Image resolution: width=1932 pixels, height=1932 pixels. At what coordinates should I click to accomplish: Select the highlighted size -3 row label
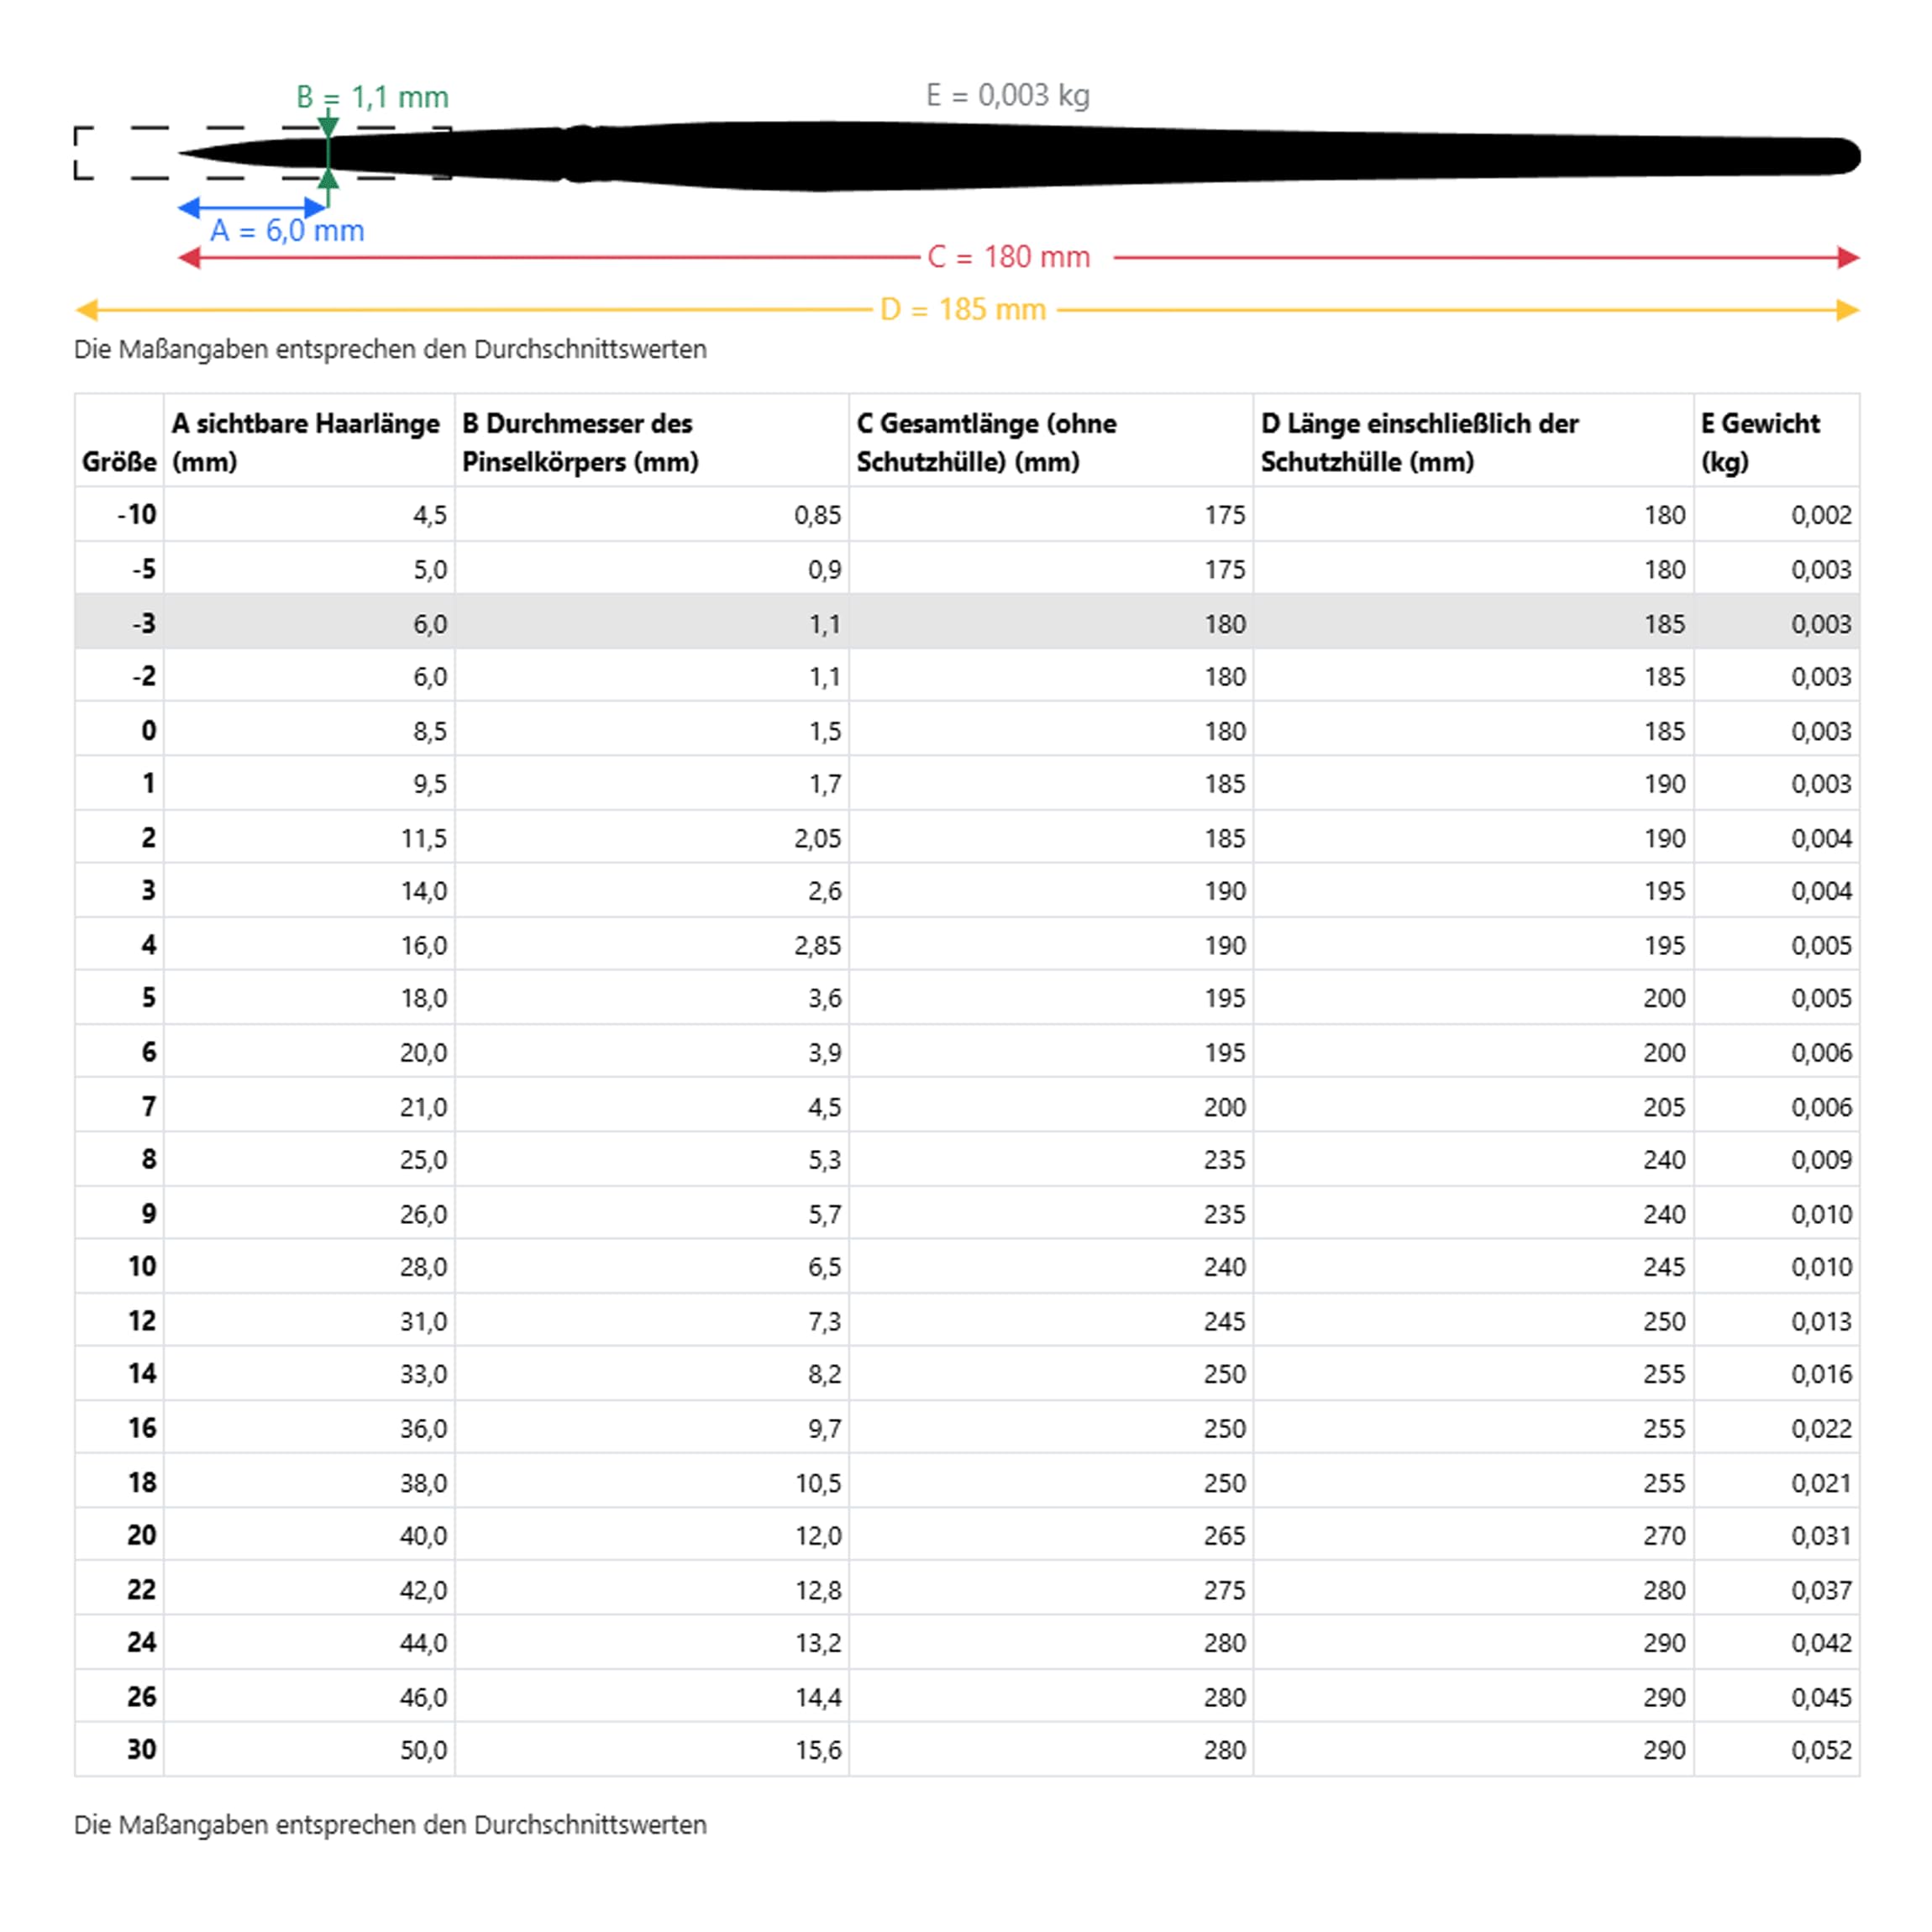click(x=144, y=623)
